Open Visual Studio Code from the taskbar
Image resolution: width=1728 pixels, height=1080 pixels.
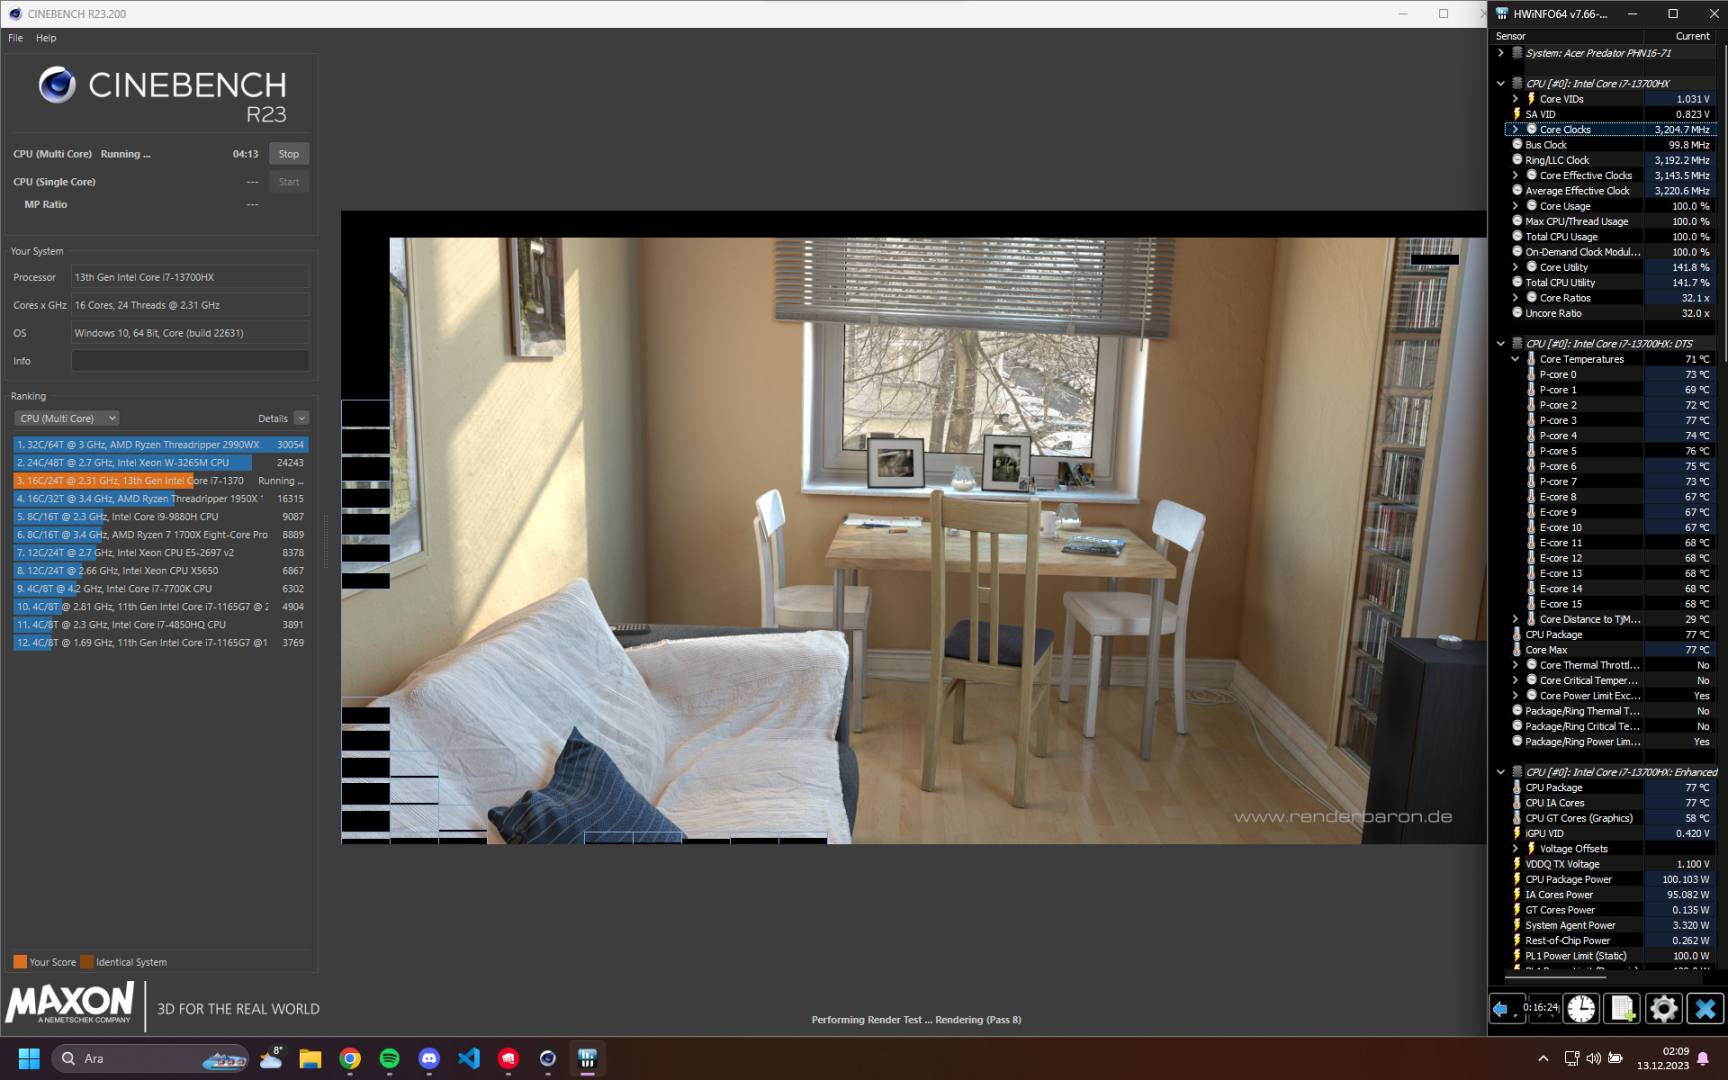469,1058
